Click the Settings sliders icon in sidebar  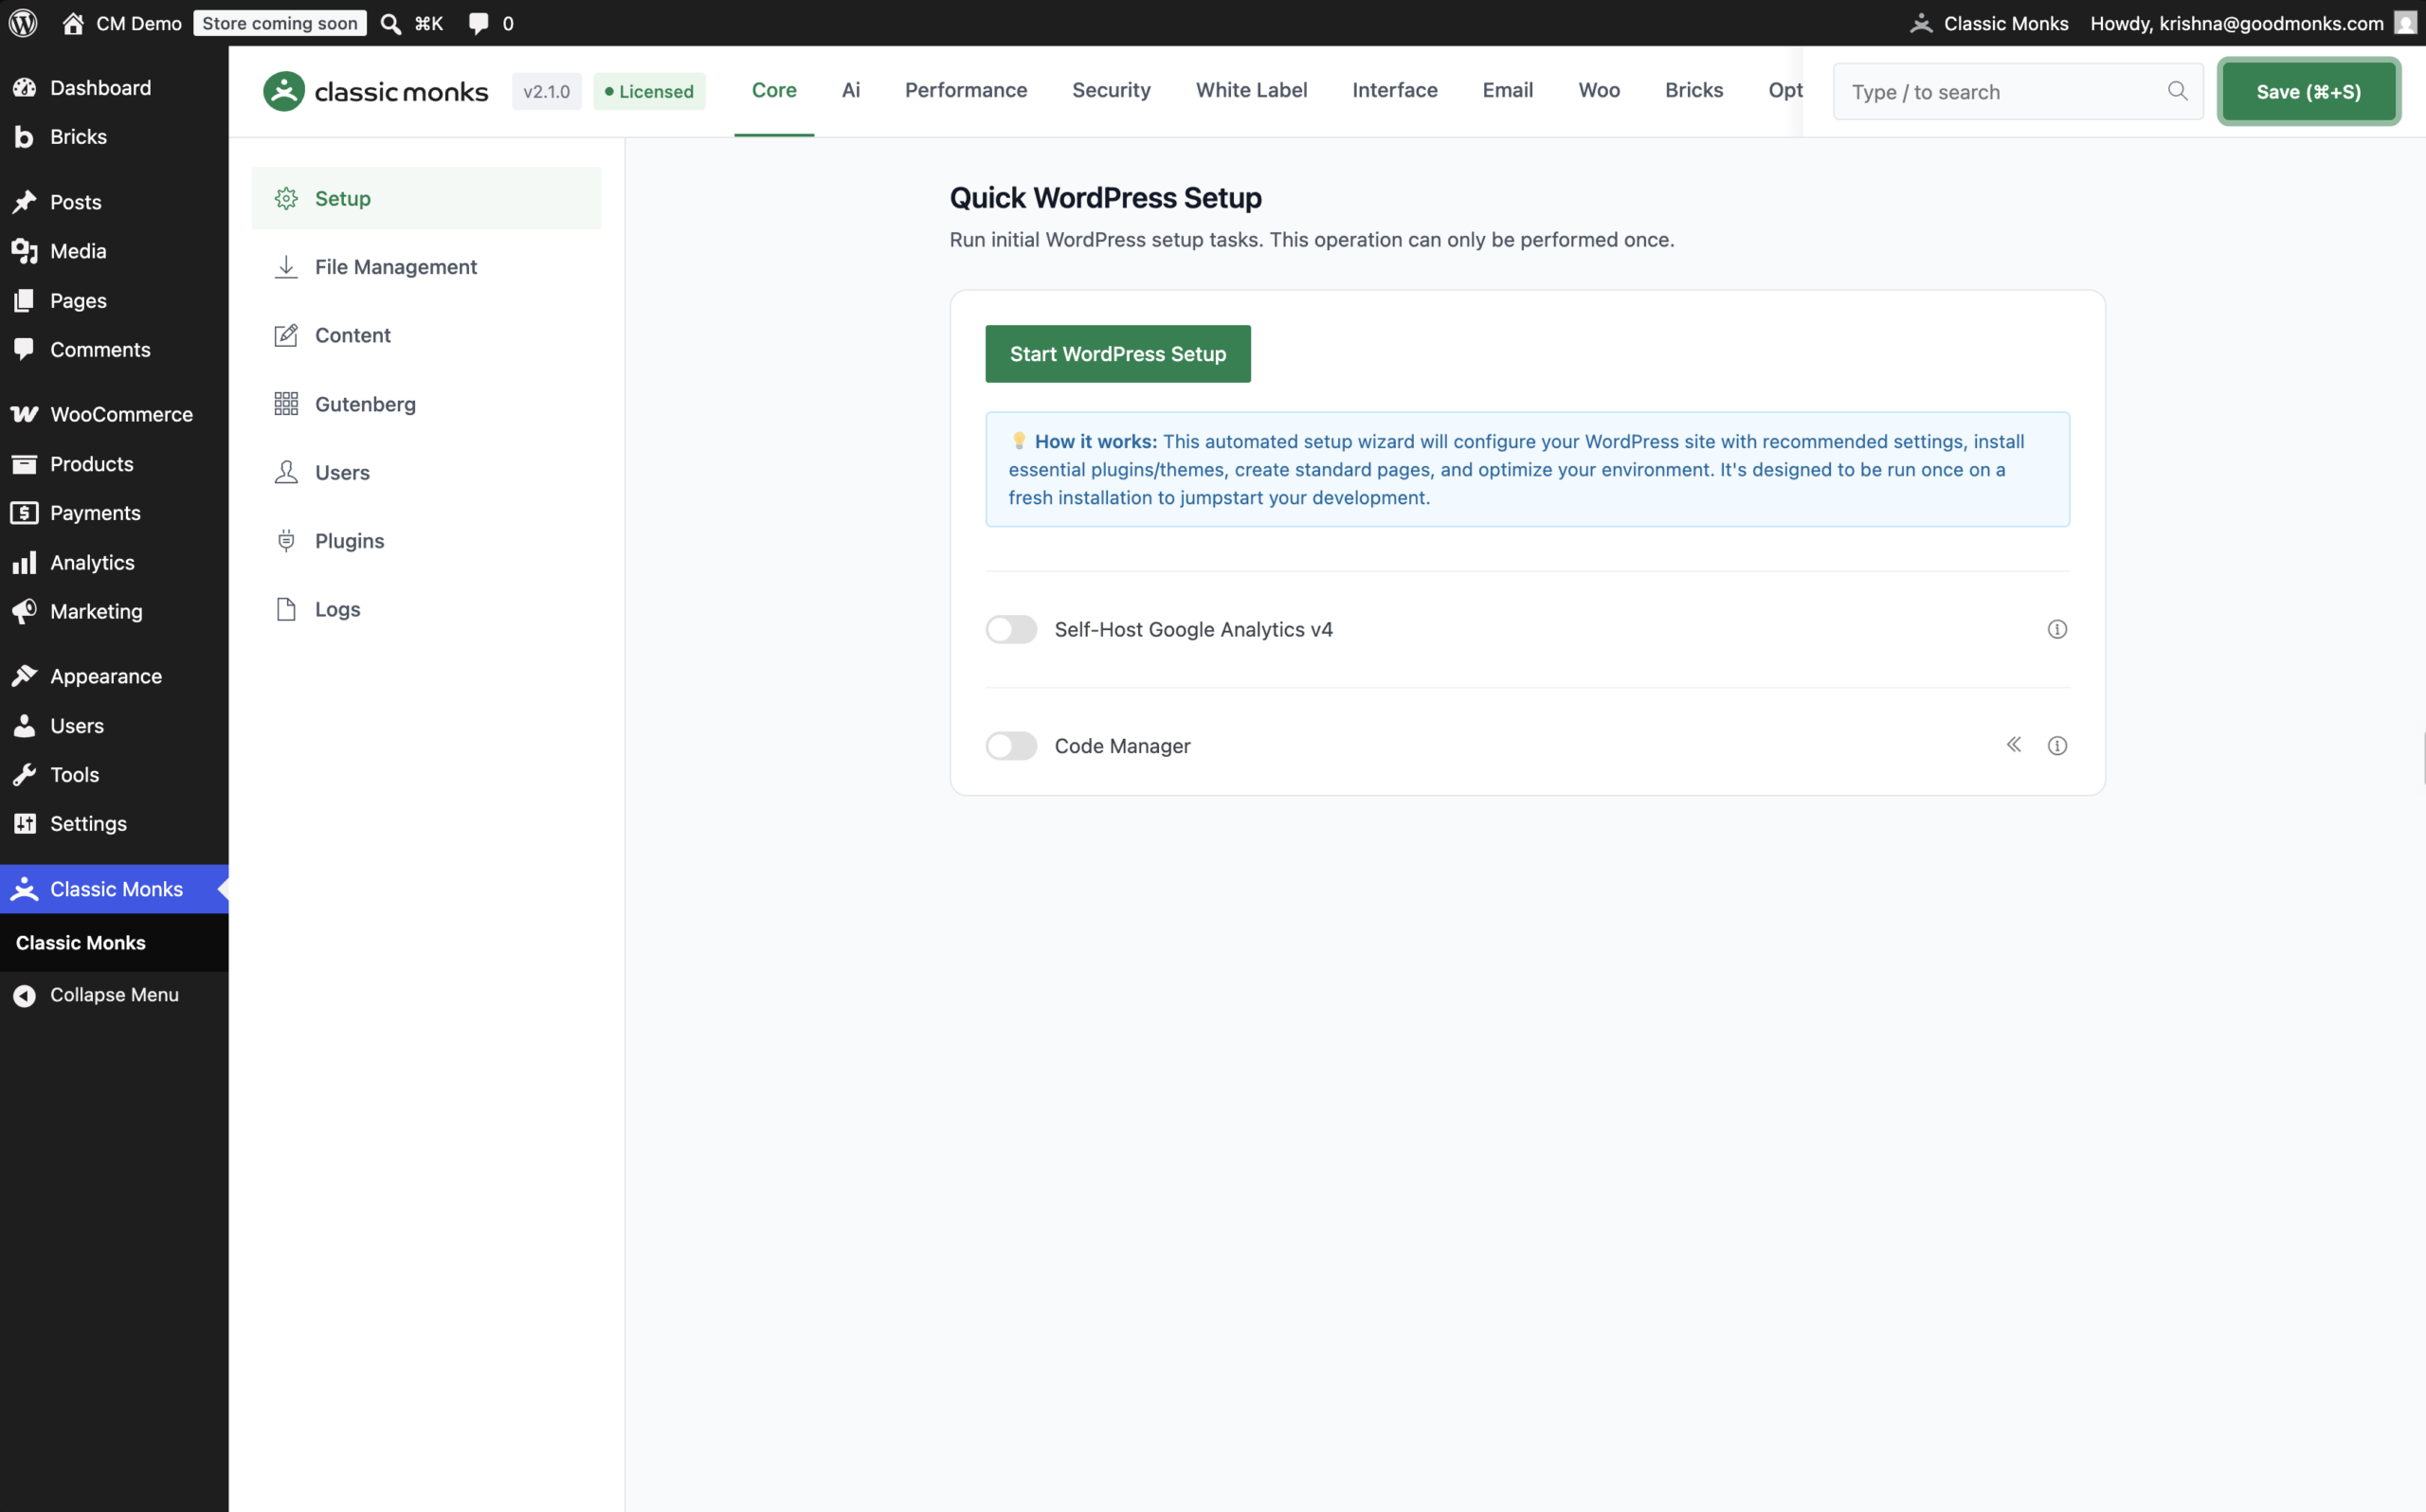[x=24, y=823]
